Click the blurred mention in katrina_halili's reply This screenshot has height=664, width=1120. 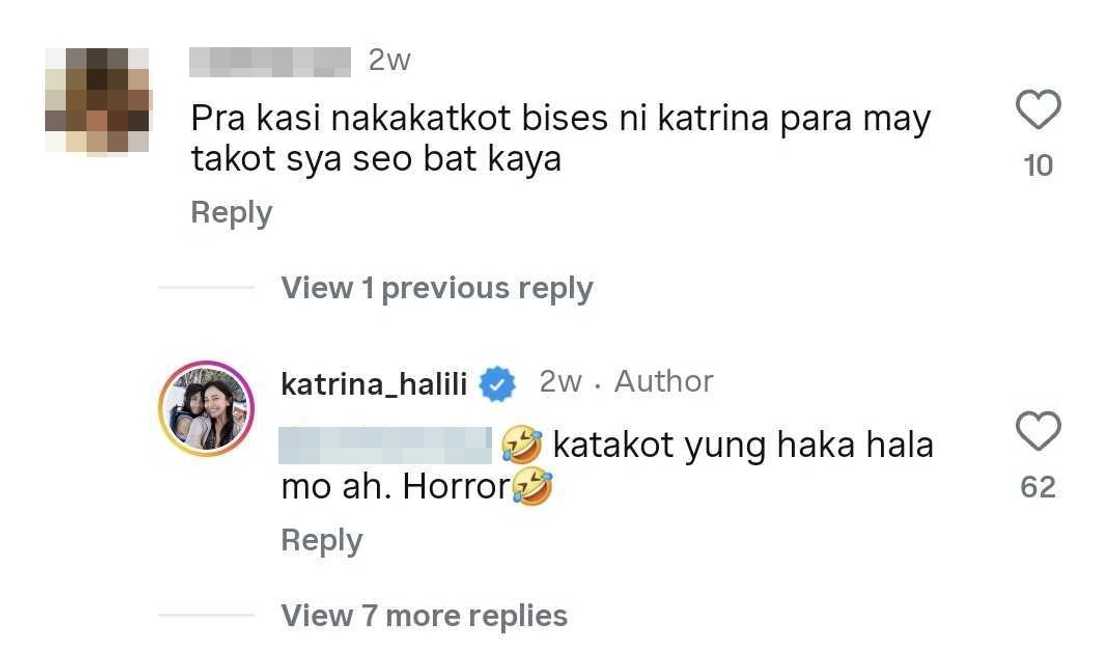click(x=385, y=445)
